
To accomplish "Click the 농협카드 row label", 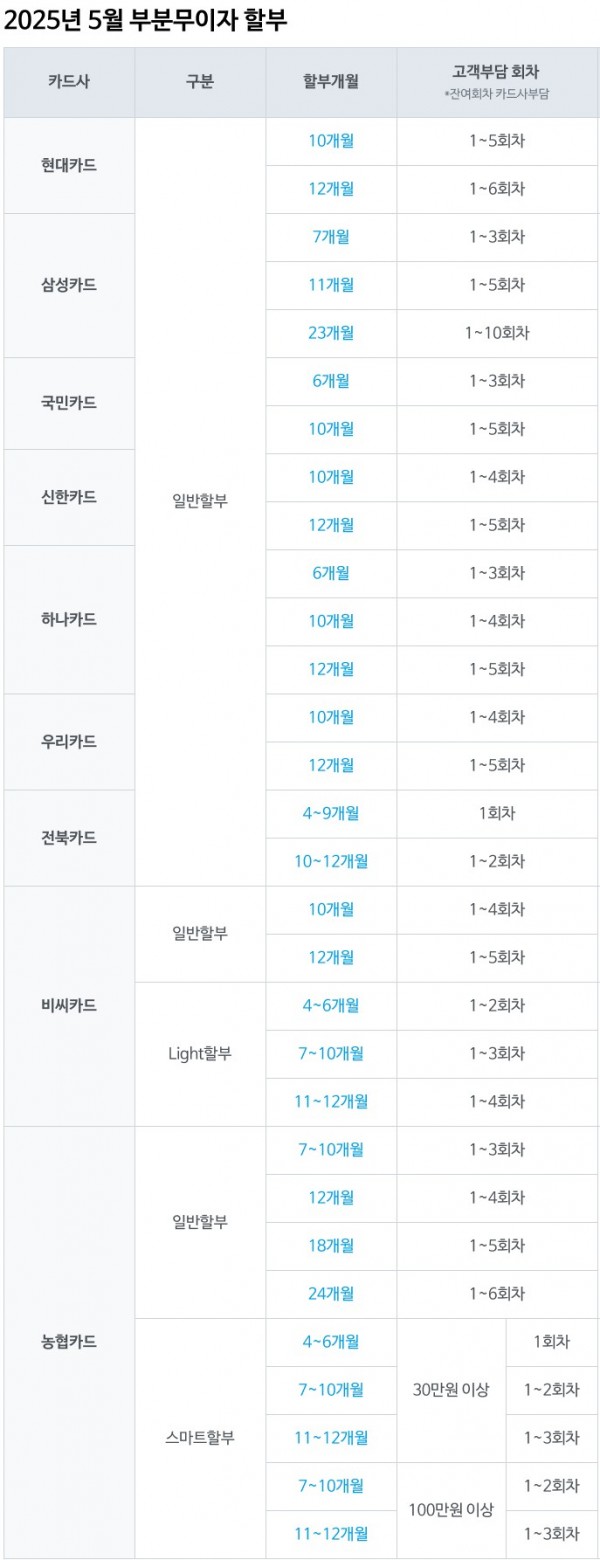I will [69, 1341].
